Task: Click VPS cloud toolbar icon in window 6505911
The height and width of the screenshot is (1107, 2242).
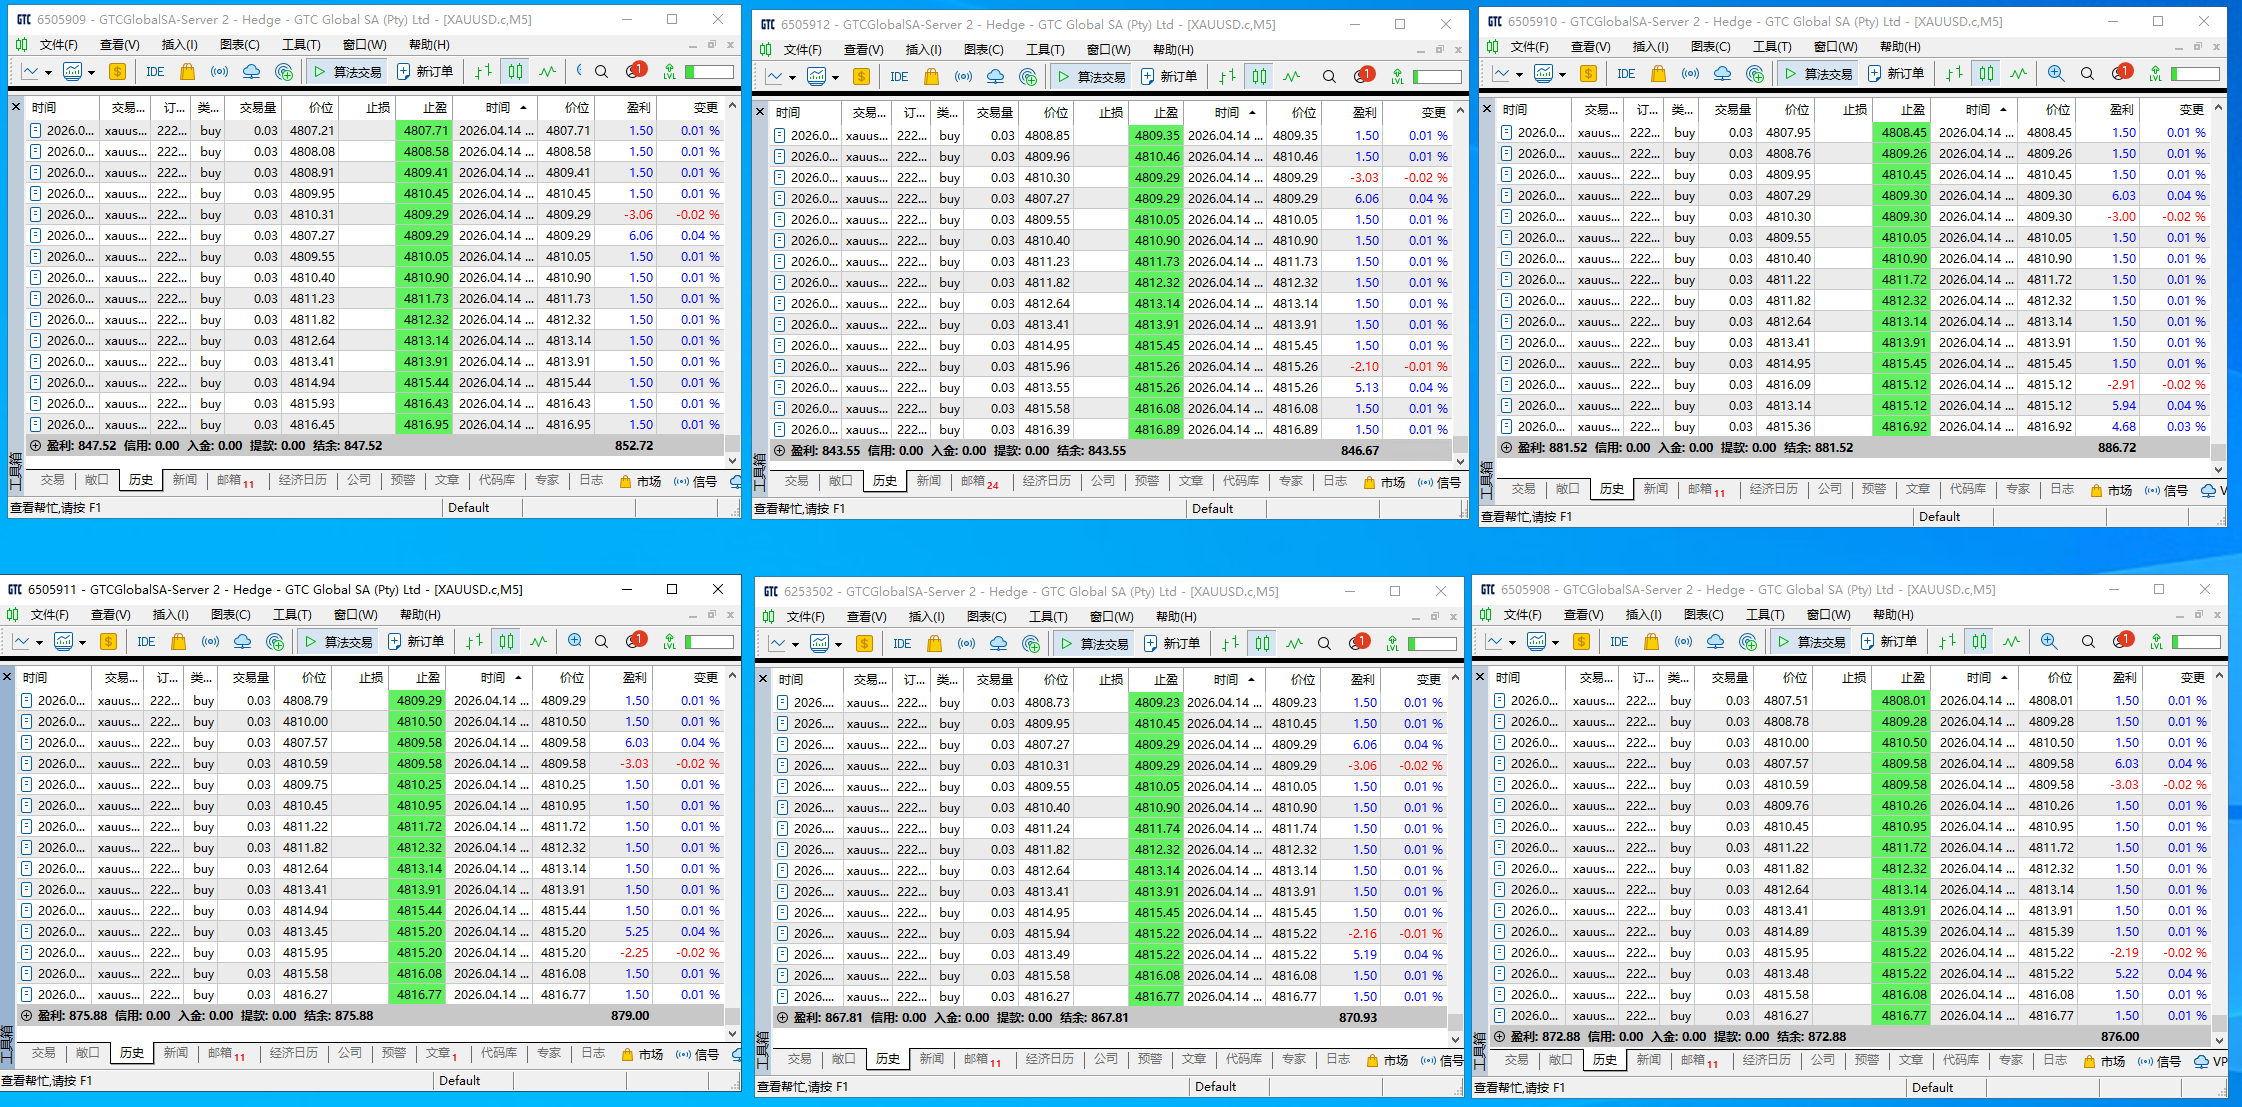Action: (242, 642)
